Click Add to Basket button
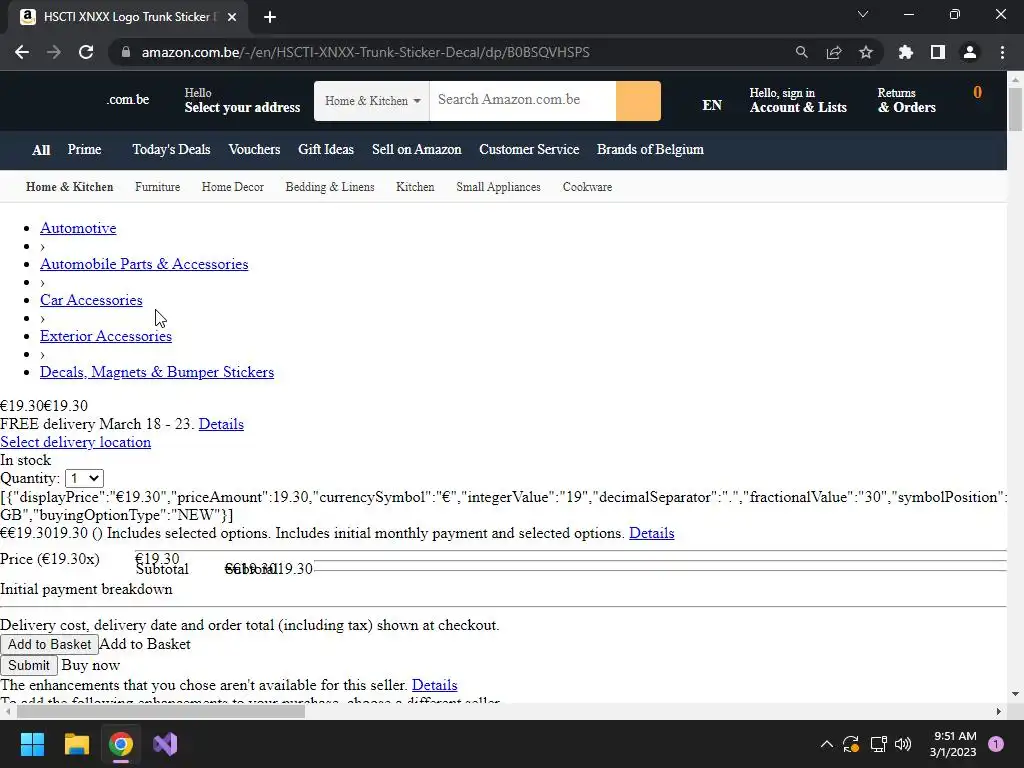Screen dimensions: 1024x768 (x=50, y=645)
